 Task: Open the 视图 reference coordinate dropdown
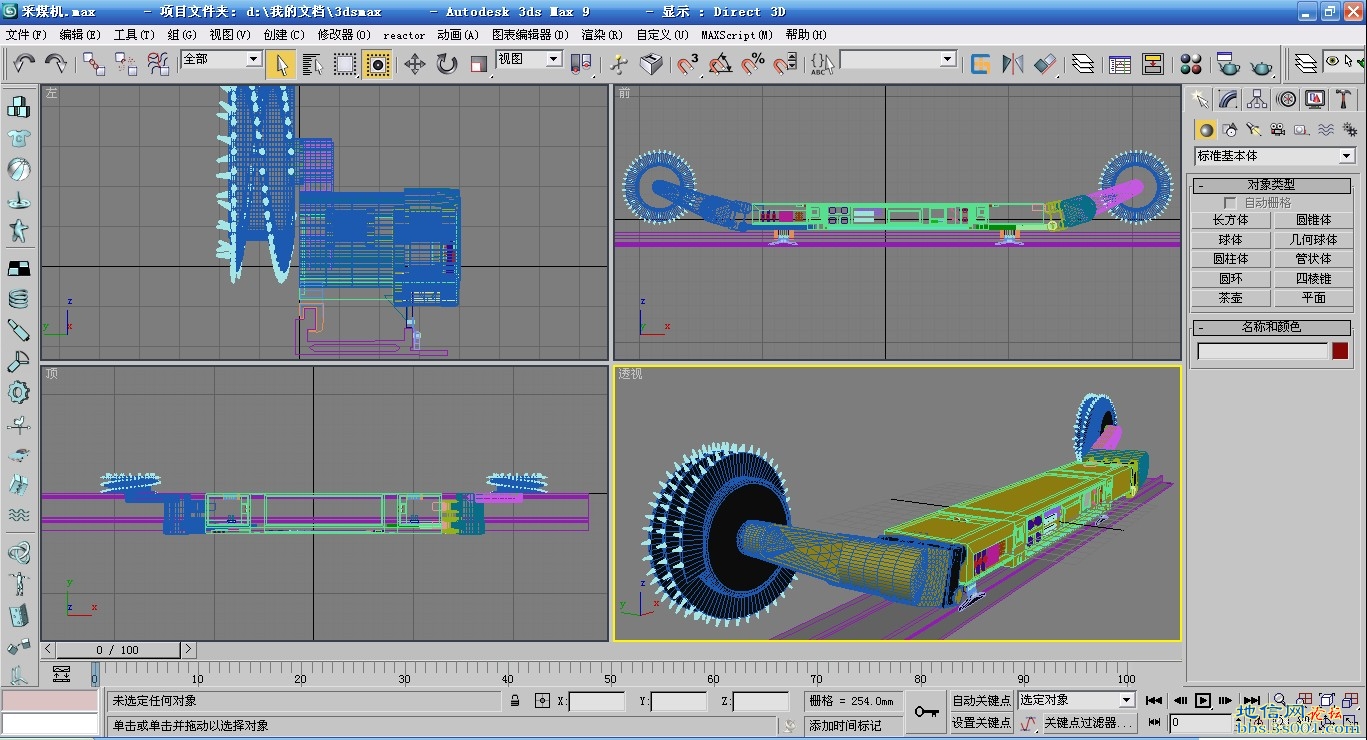529,60
